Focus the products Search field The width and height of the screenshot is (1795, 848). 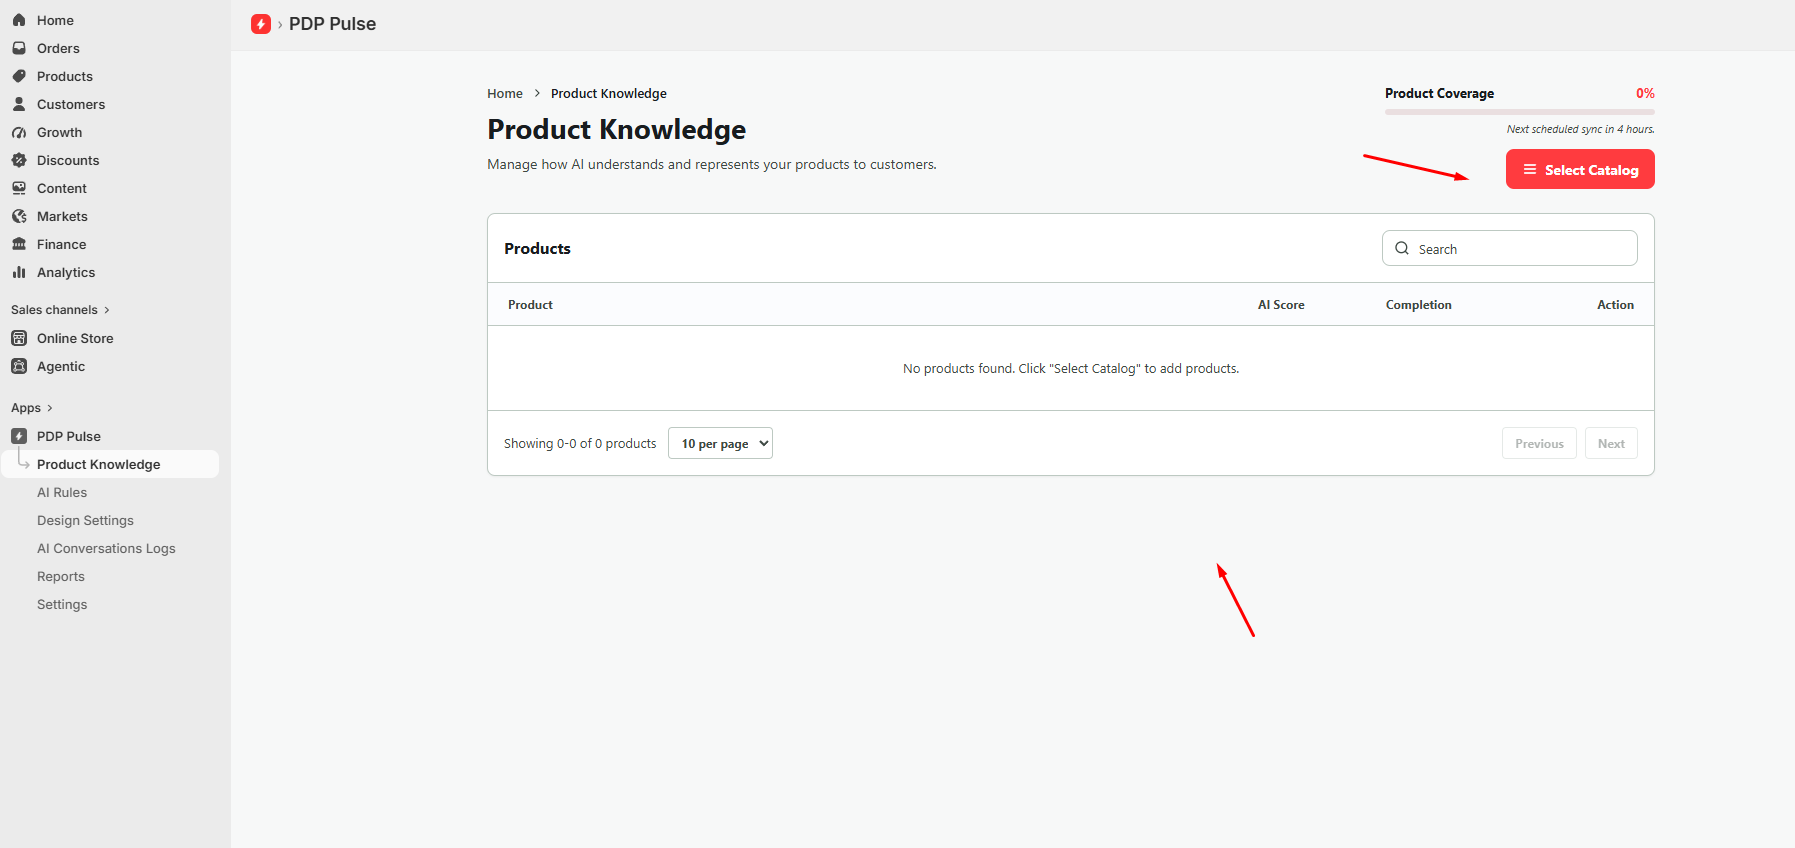pos(1510,248)
